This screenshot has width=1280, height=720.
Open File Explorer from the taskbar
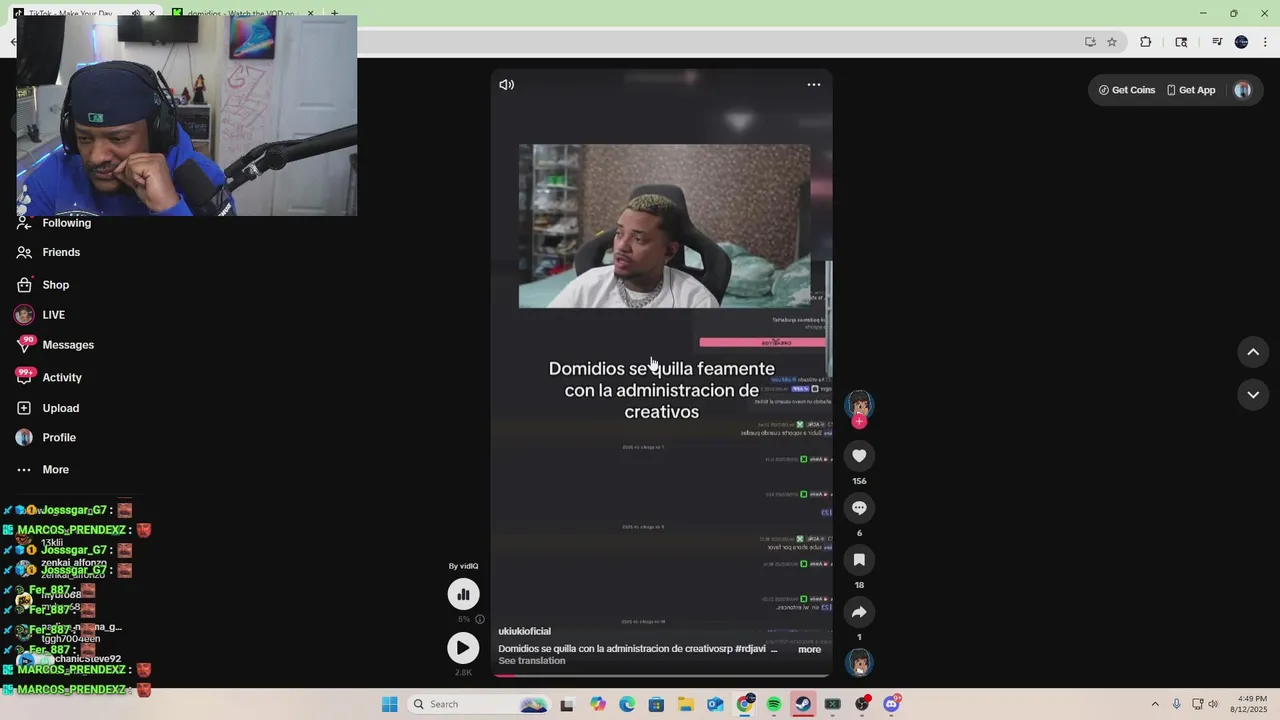pyautogui.click(x=686, y=704)
